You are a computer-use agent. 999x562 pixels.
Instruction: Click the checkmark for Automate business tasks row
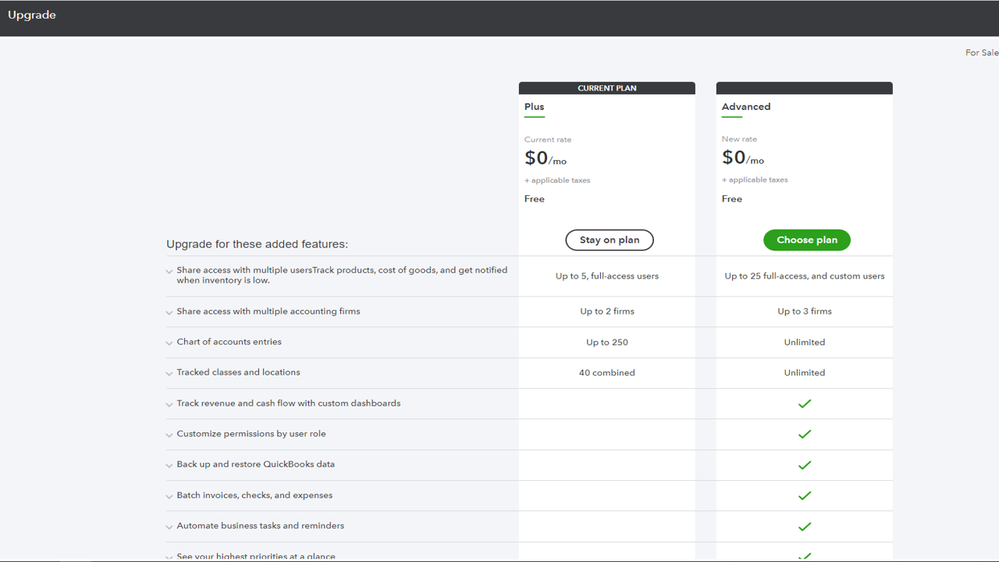[804, 526]
